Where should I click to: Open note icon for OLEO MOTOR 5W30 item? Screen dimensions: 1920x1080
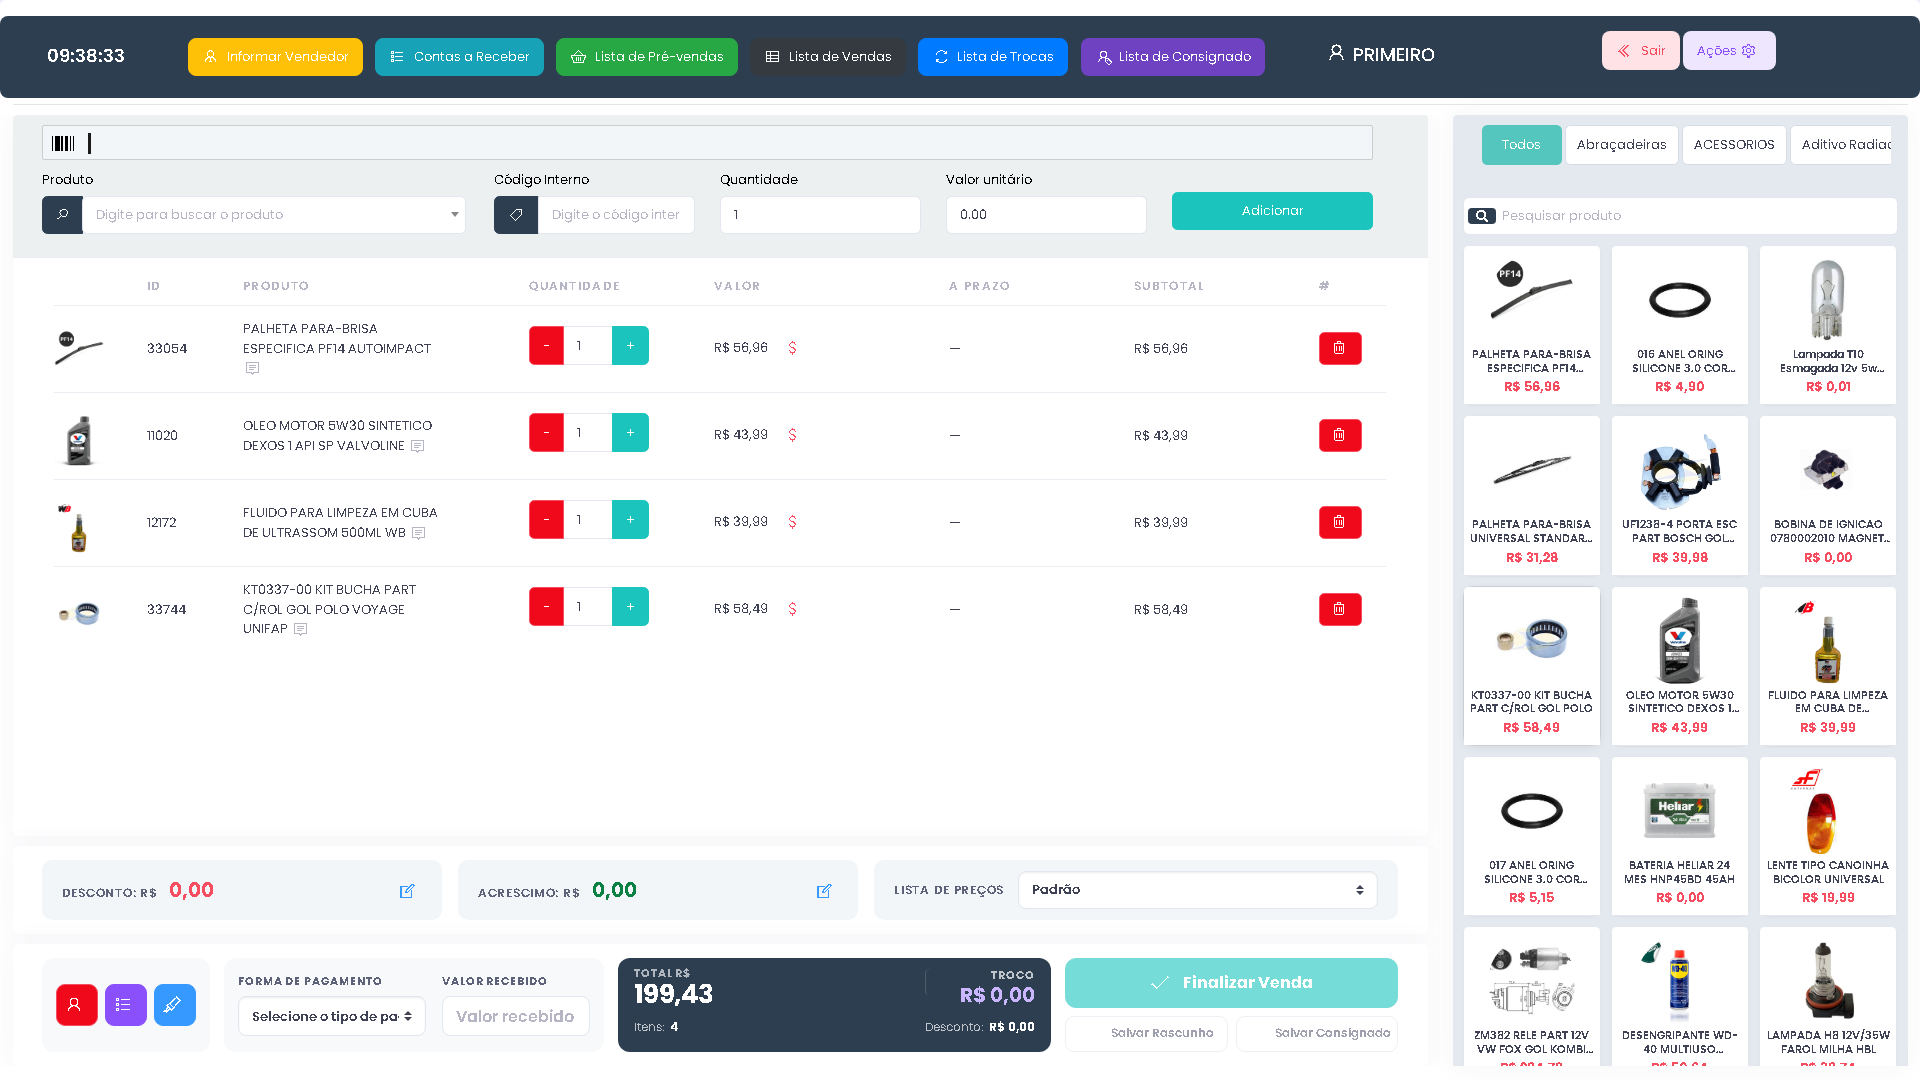418,446
